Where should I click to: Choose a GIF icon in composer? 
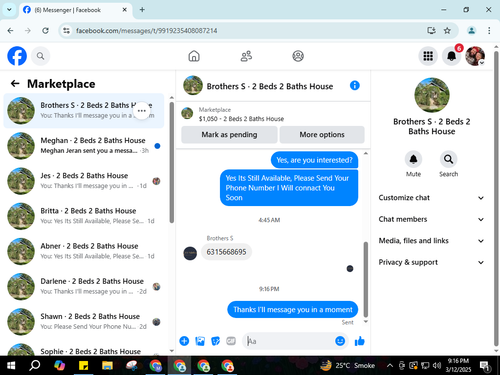tap(231, 341)
